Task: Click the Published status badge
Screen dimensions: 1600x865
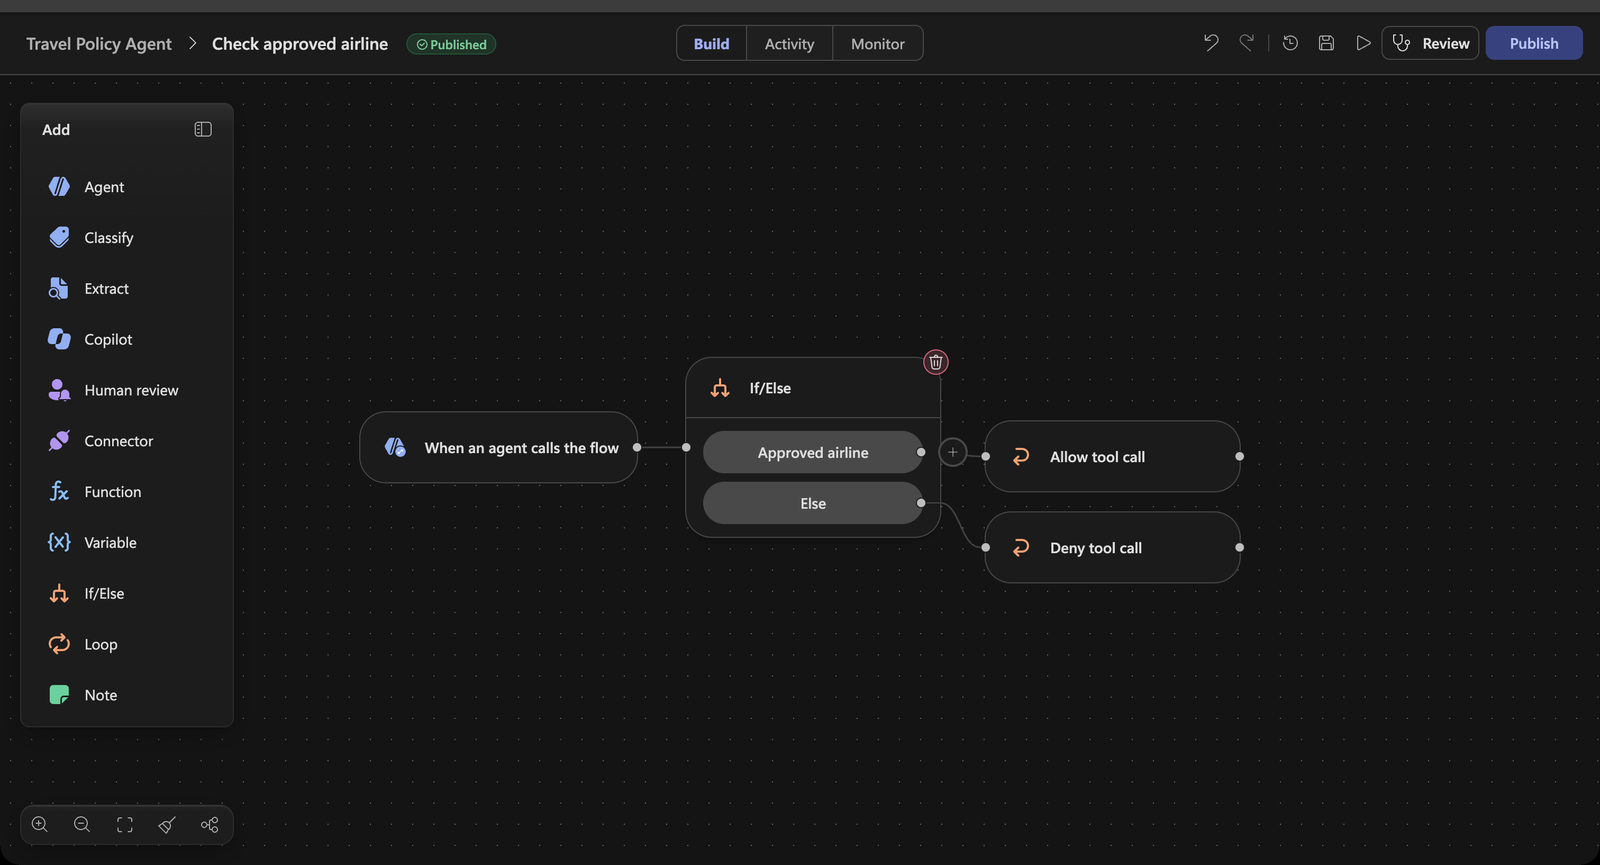Action: (451, 44)
